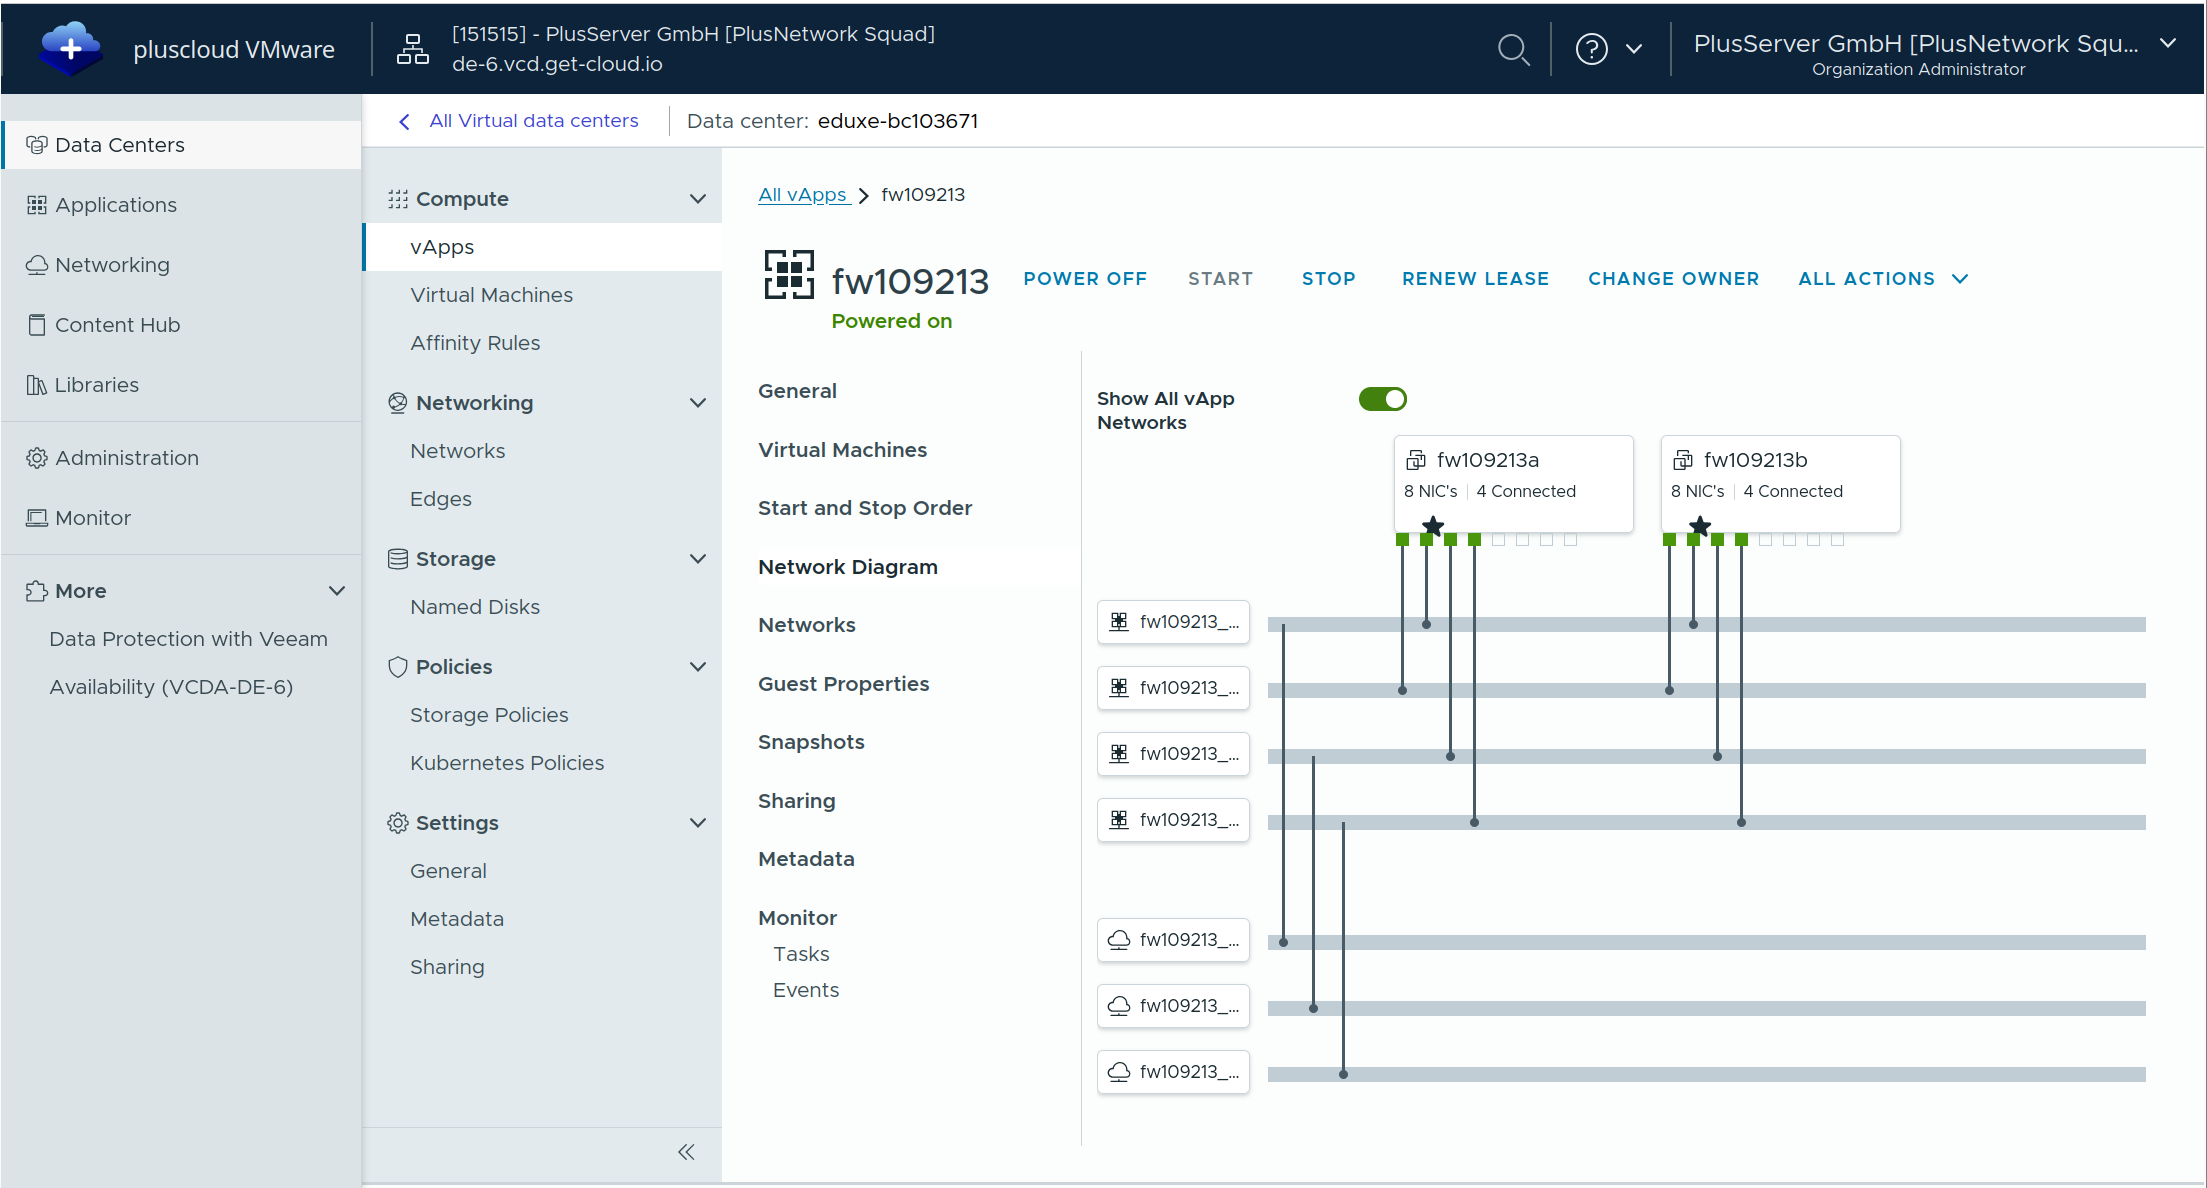Open Edges under Networking
Viewport: 2207px width, 1188px height.
pos(441,499)
